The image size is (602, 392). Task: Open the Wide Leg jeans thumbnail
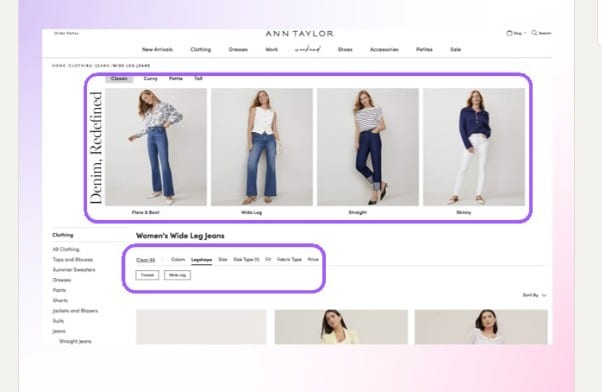[x=261, y=147]
